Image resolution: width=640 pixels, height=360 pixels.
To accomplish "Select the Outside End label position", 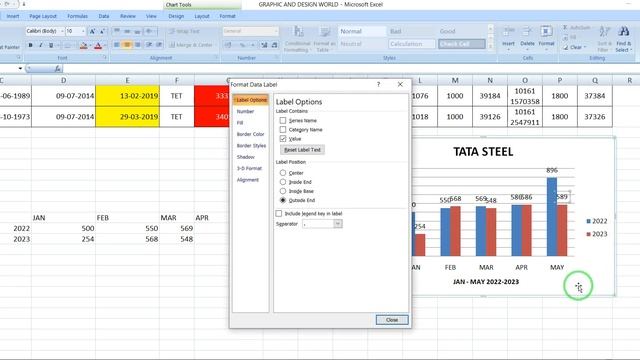I will (x=282, y=200).
